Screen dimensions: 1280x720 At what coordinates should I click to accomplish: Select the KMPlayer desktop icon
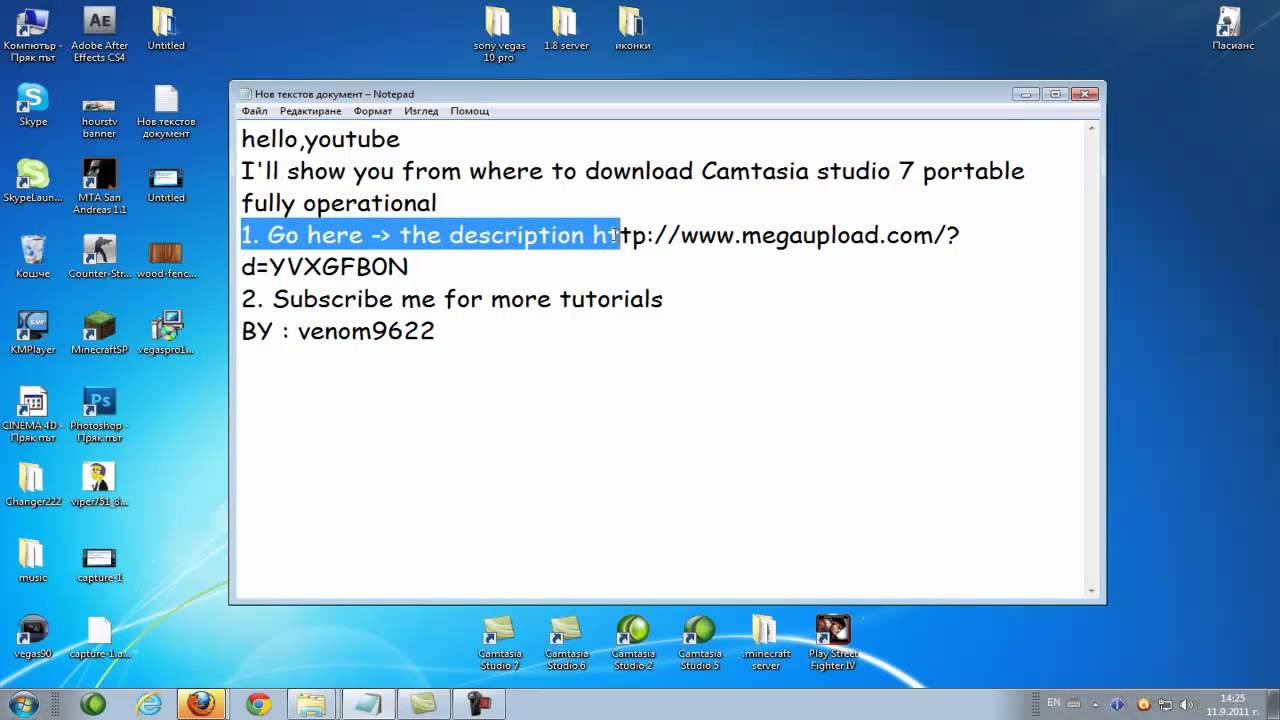coord(33,333)
